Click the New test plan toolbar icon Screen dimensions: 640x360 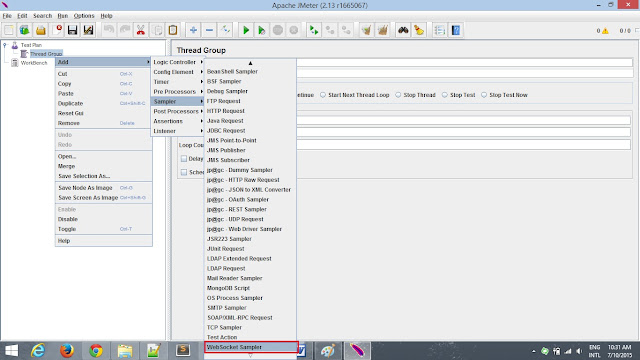tap(9, 30)
